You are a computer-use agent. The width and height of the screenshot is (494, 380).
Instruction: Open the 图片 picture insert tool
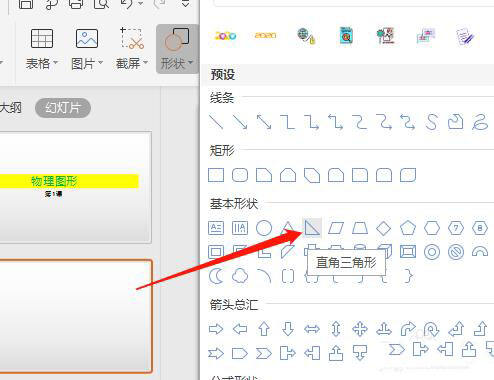(x=87, y=49)
